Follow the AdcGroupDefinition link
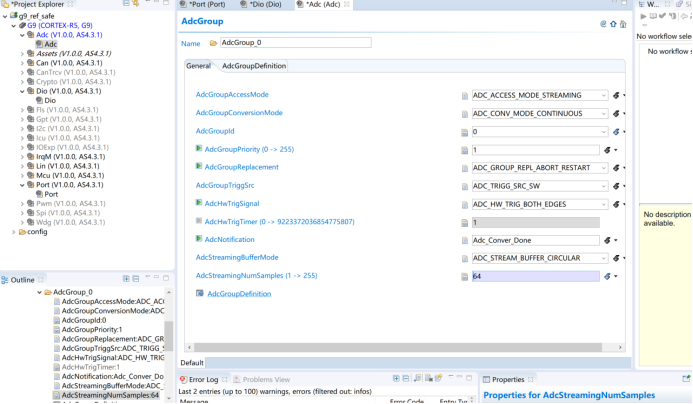The height and width of the screenshot is (404, 693). (x=239, y=294)
